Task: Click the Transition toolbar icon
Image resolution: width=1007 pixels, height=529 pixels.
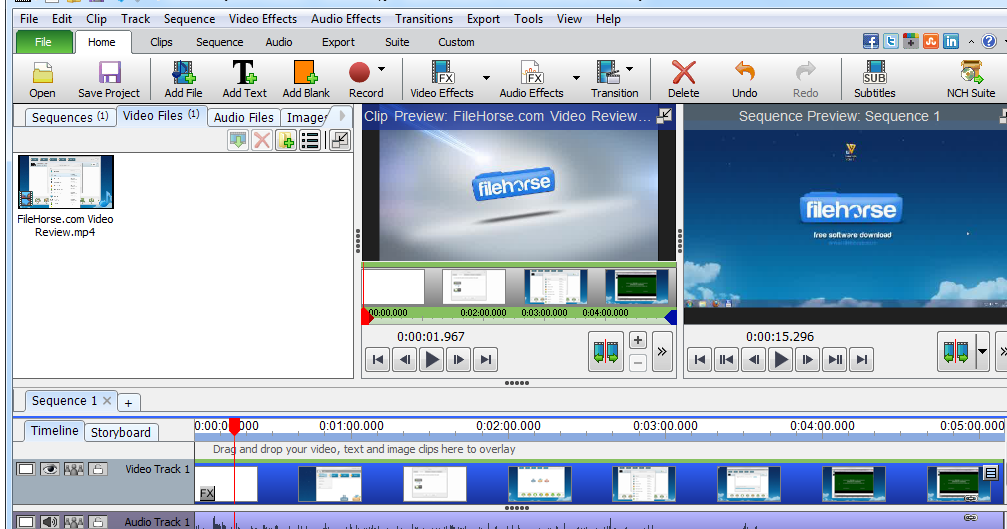Action: click(608, 73)
